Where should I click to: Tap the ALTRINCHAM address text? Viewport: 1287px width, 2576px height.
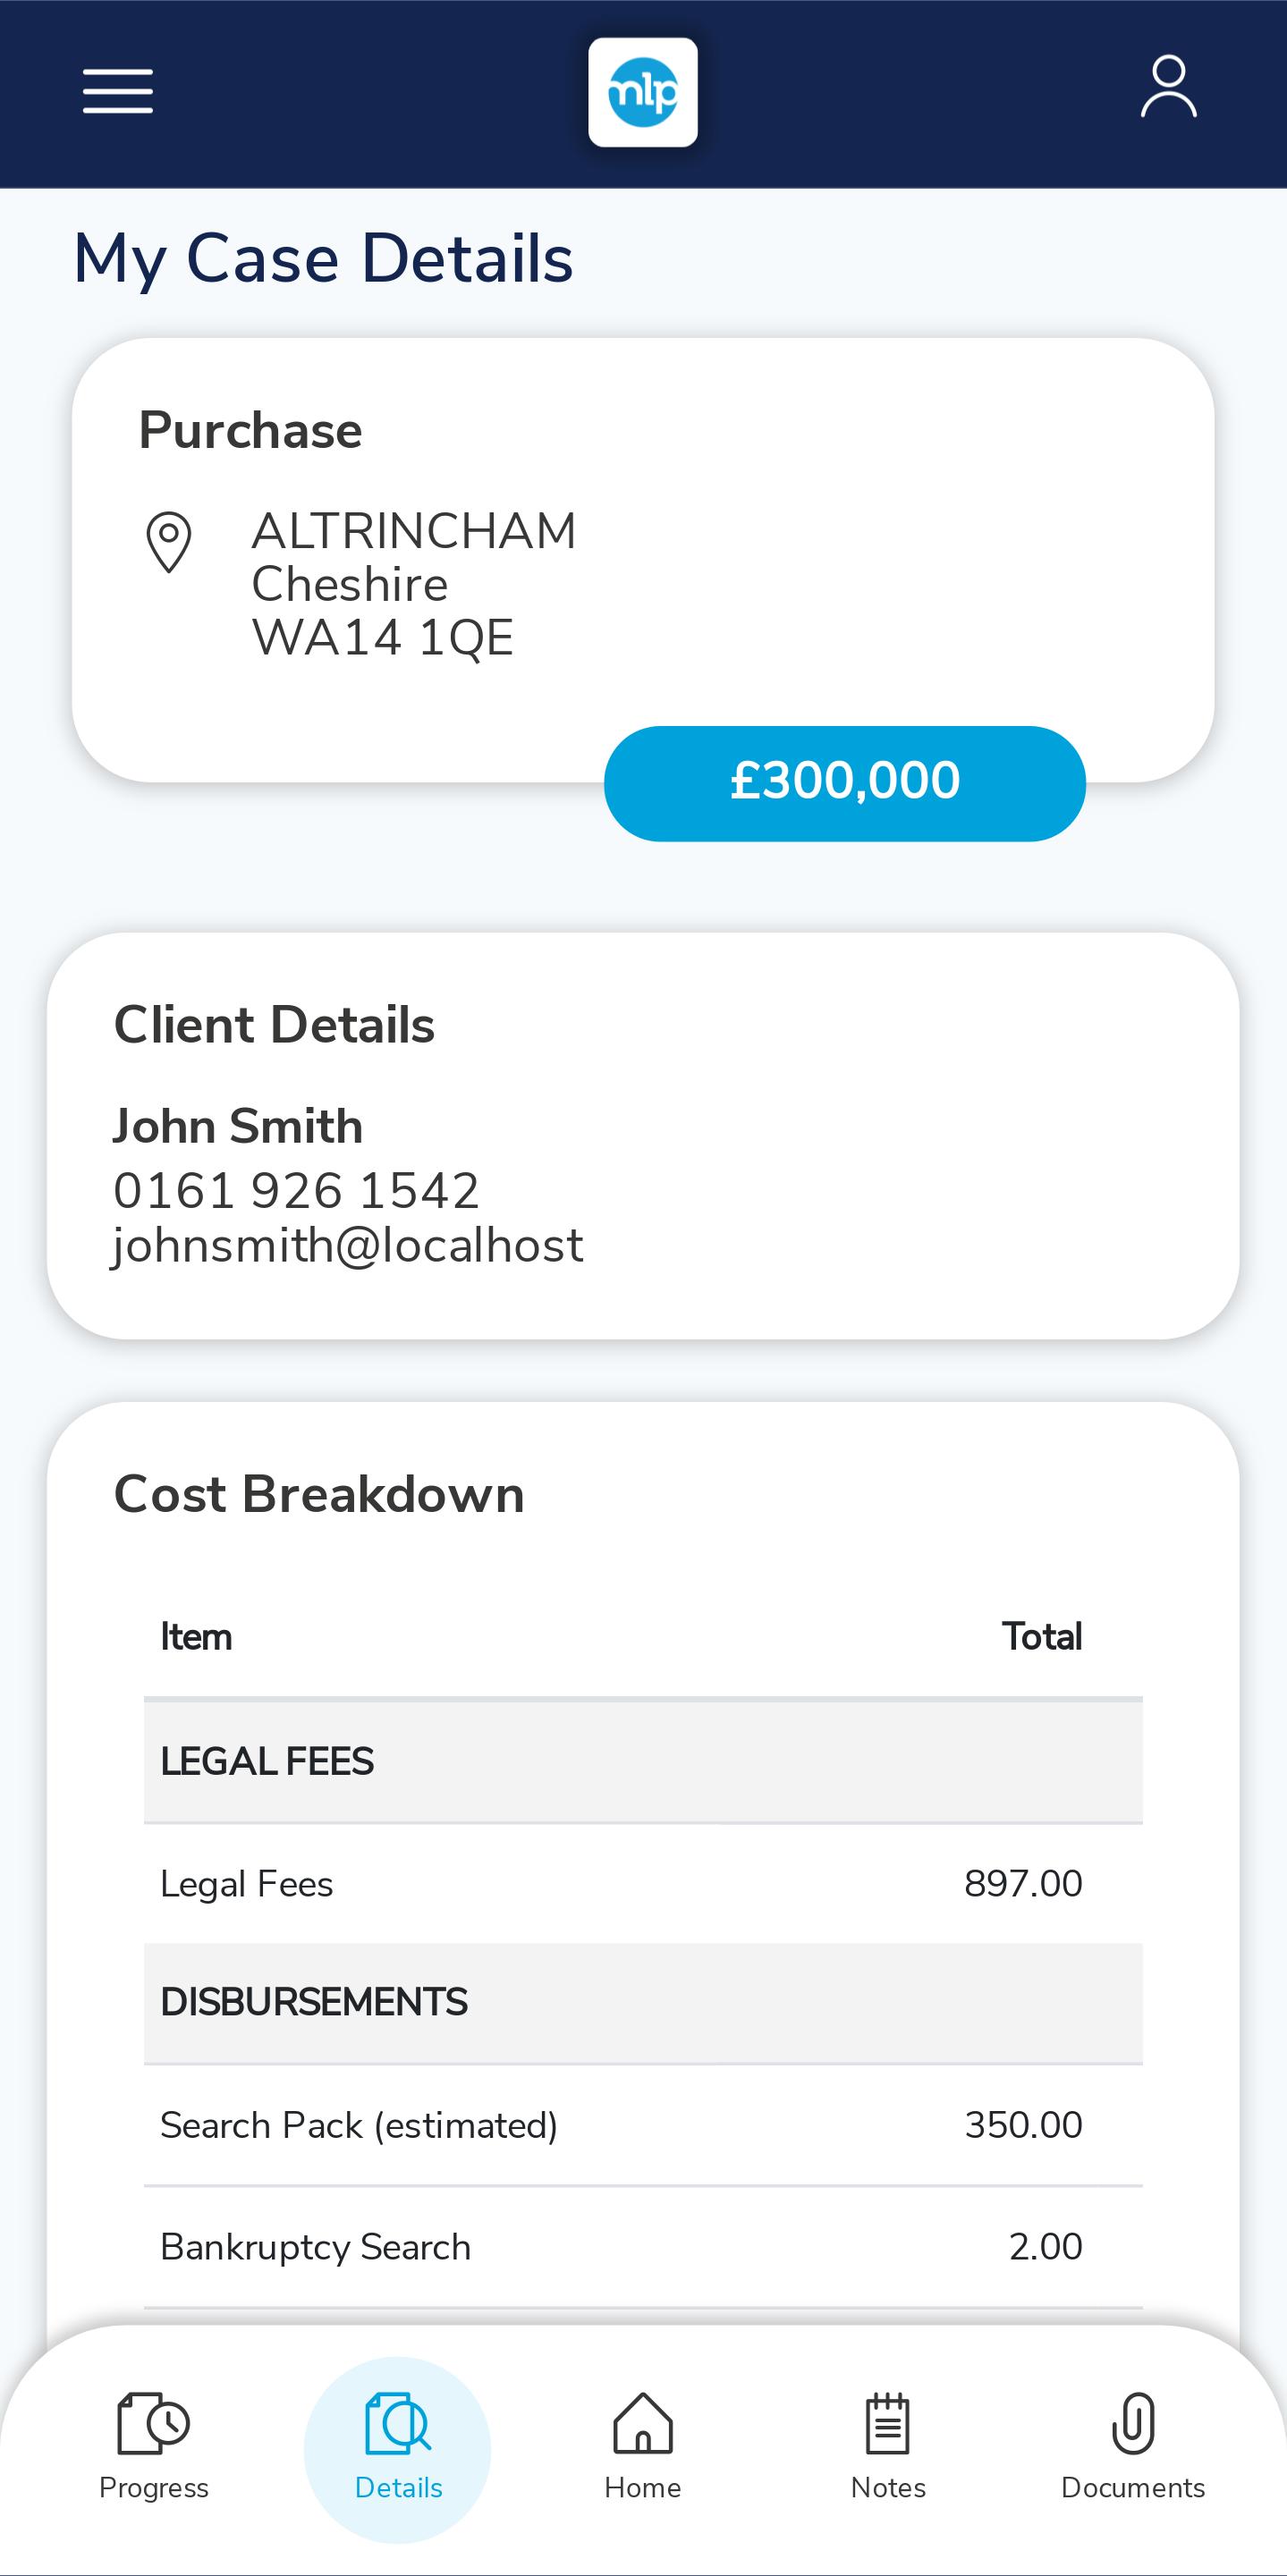413,530
